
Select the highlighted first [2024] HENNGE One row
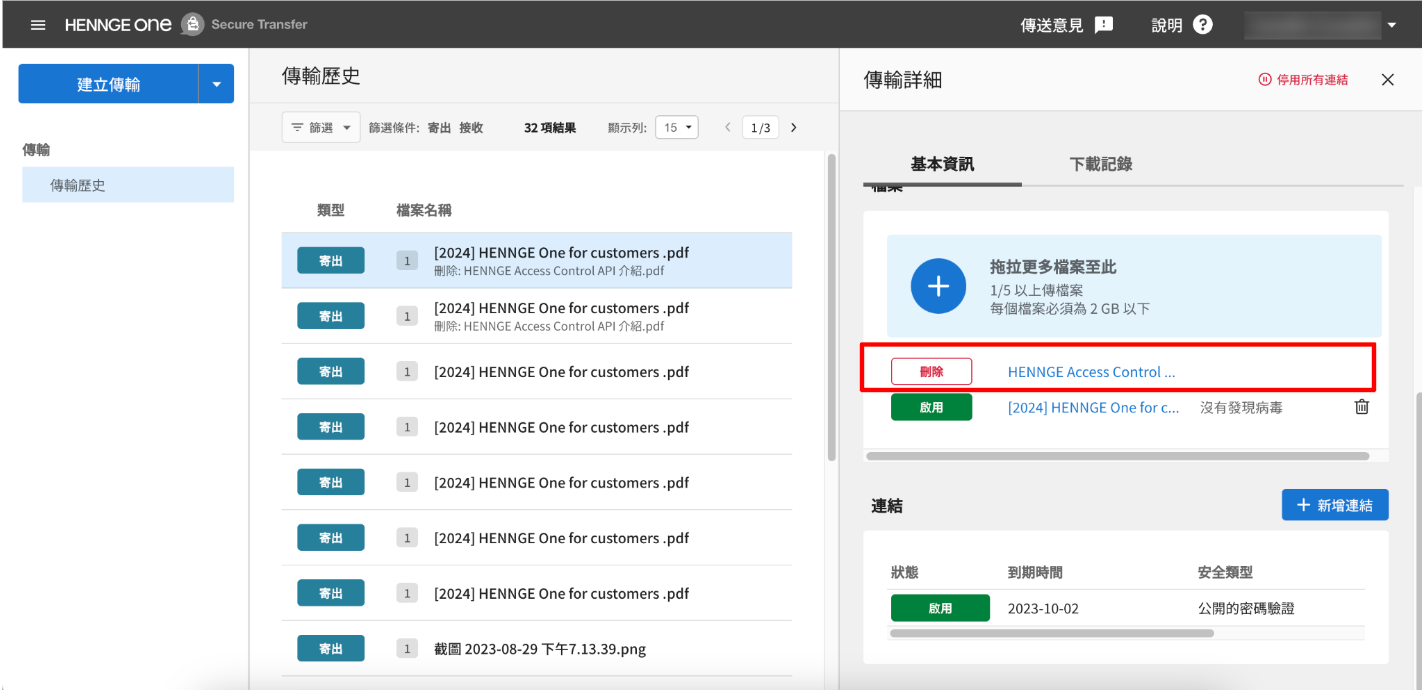pos(537,261)
